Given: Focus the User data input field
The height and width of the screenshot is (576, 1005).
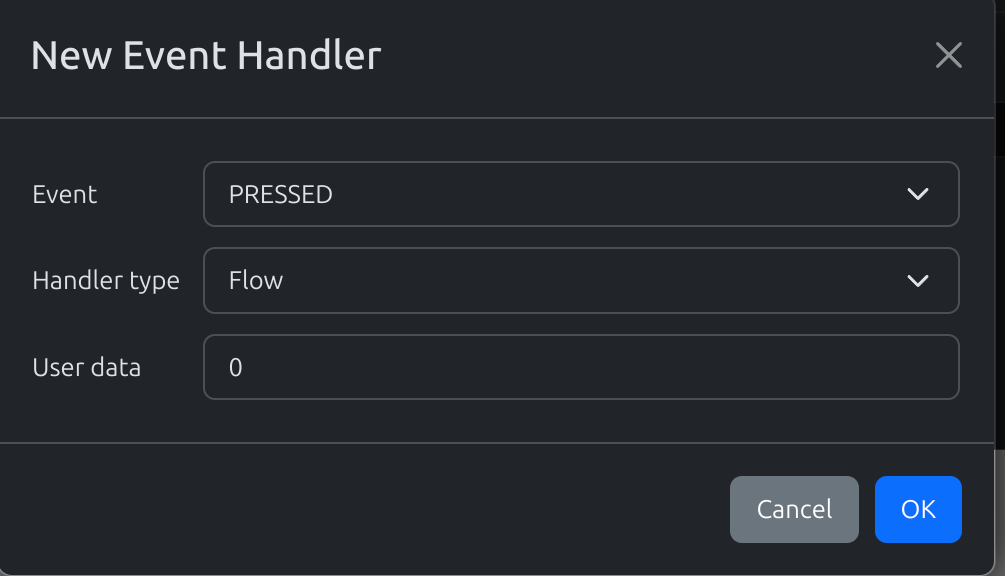Looking at the screenshot, I should [580, 367].
